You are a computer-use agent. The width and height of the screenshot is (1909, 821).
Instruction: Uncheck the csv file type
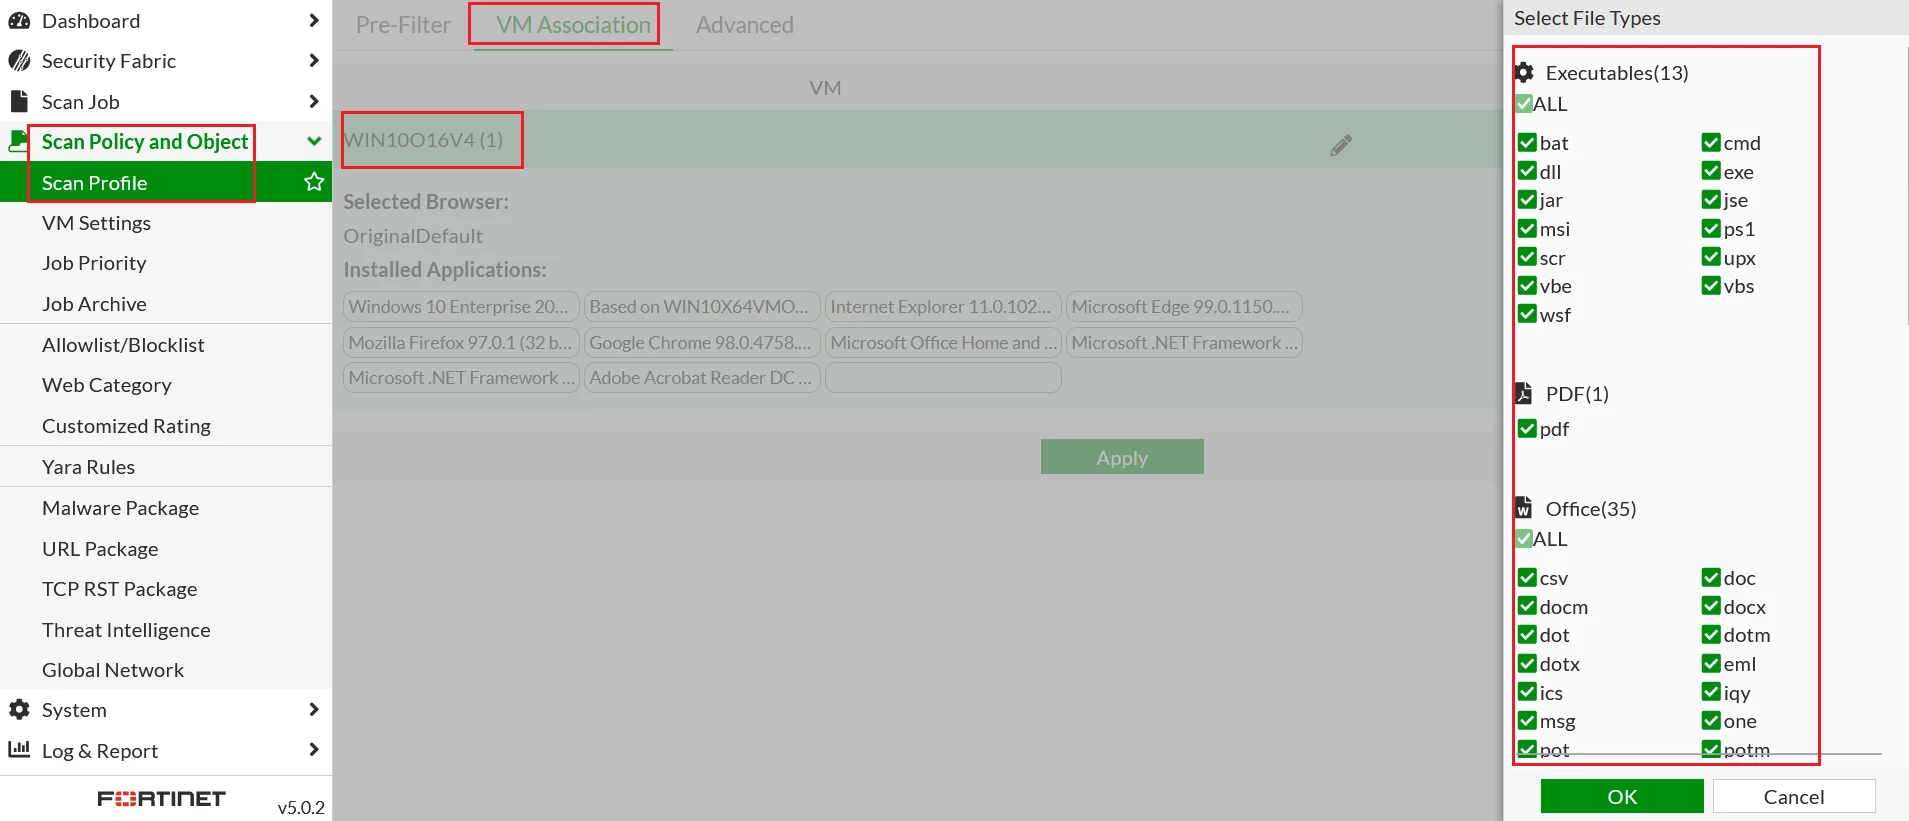point(1527,577)
